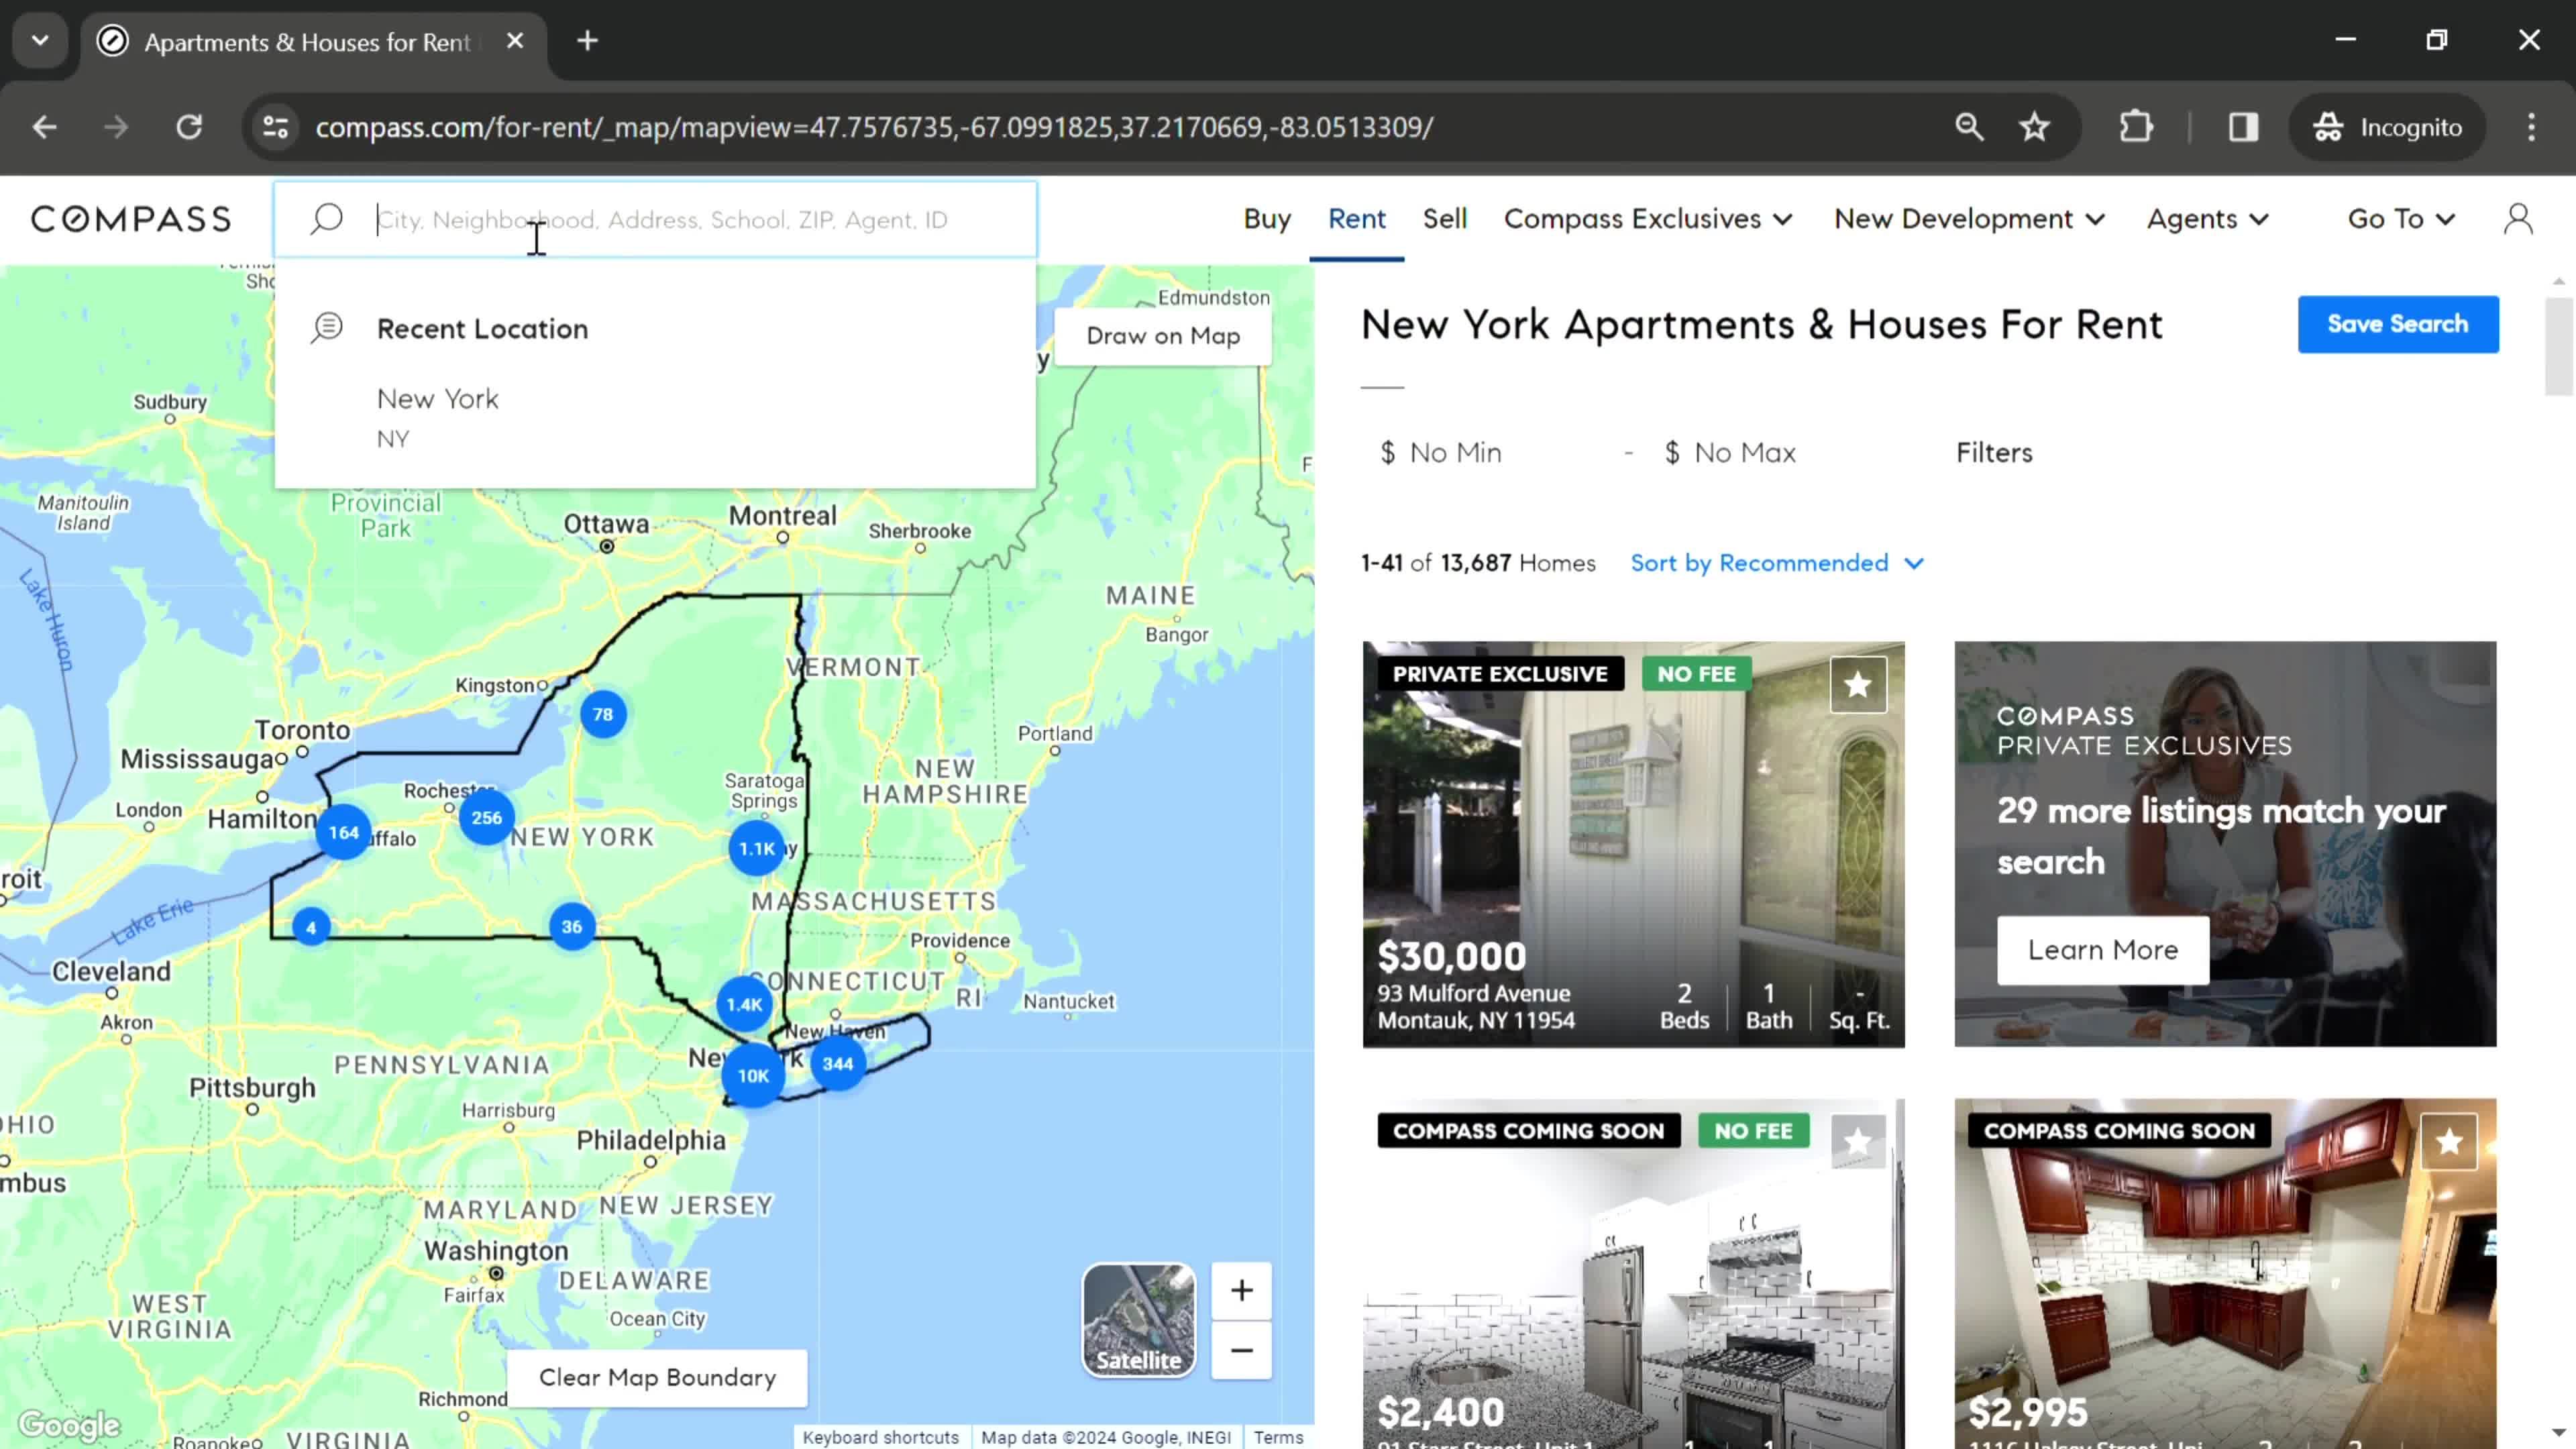Open Sort by Recommended dropdown
2576x1449 pixels.
coord(1777,563)
